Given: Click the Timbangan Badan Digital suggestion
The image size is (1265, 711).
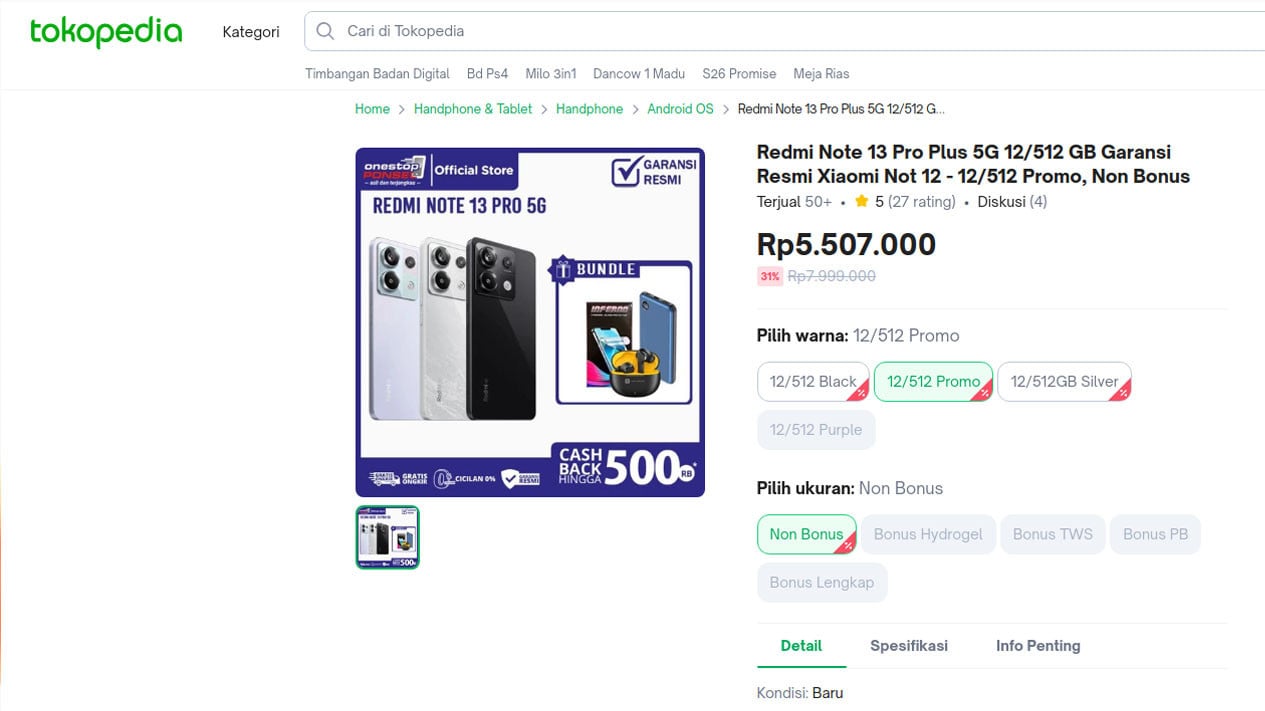Looking at the screenshot, I should (377, 74).
